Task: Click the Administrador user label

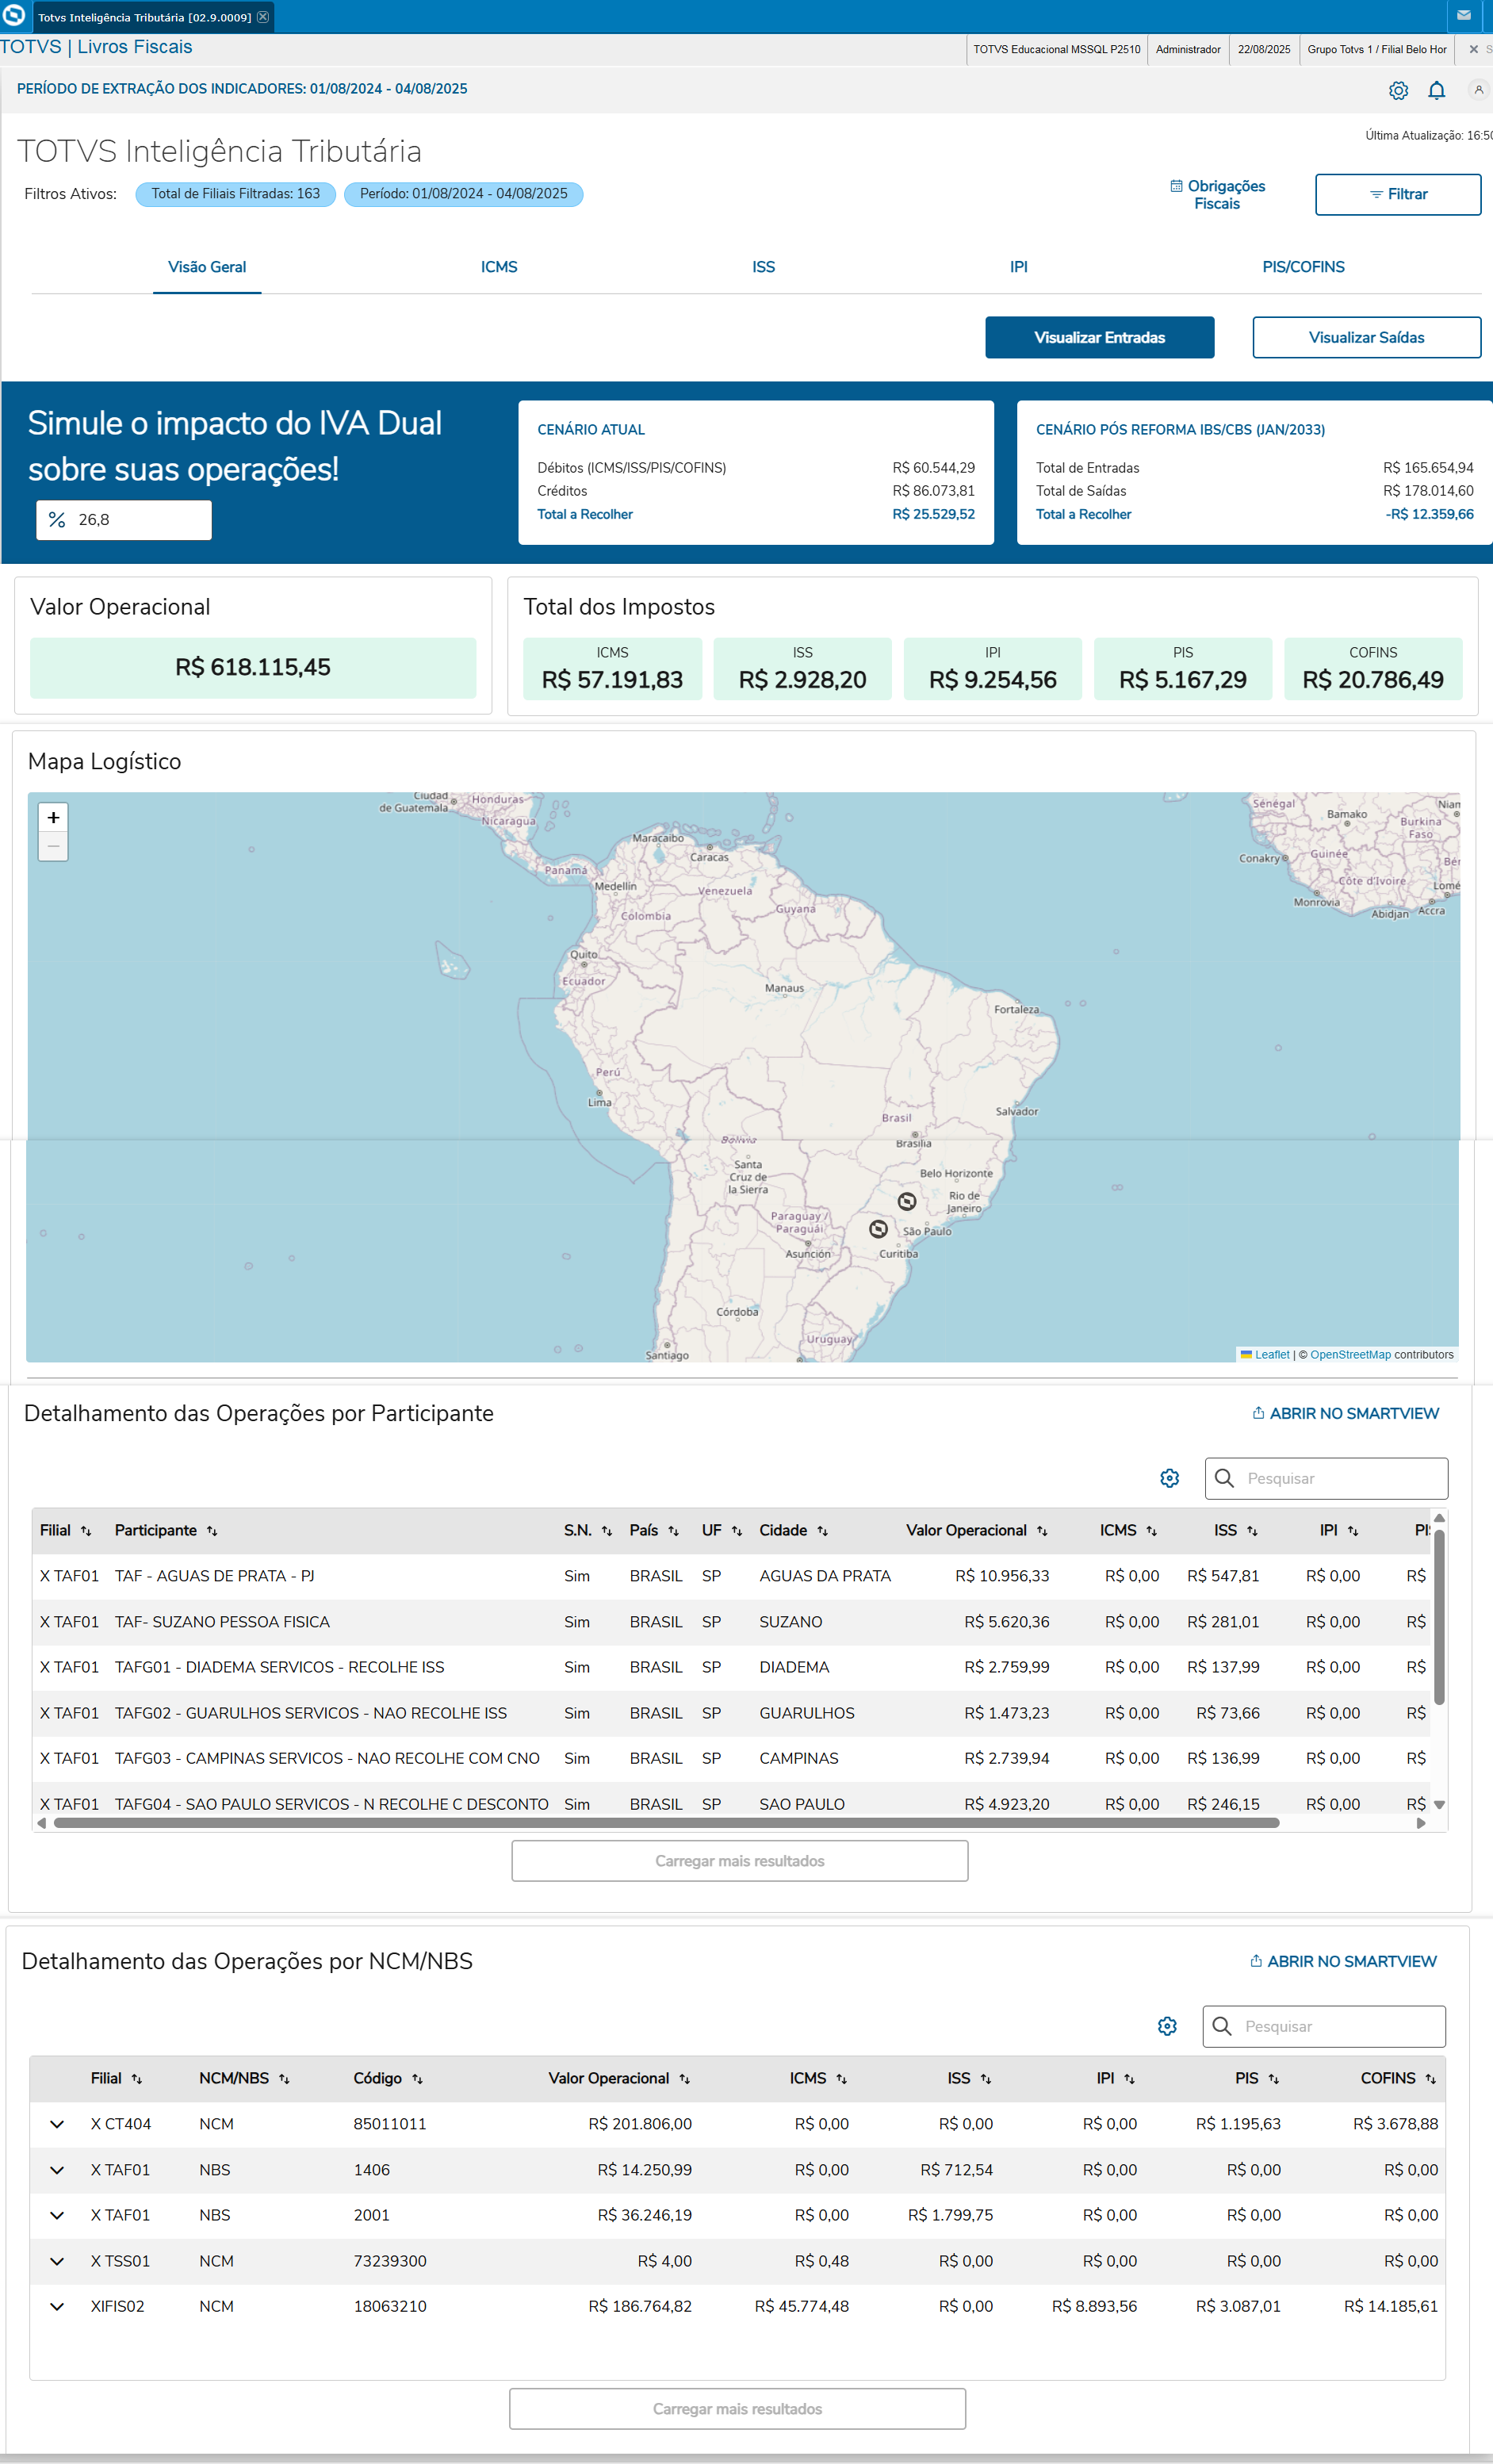Action: [1188, 49]
